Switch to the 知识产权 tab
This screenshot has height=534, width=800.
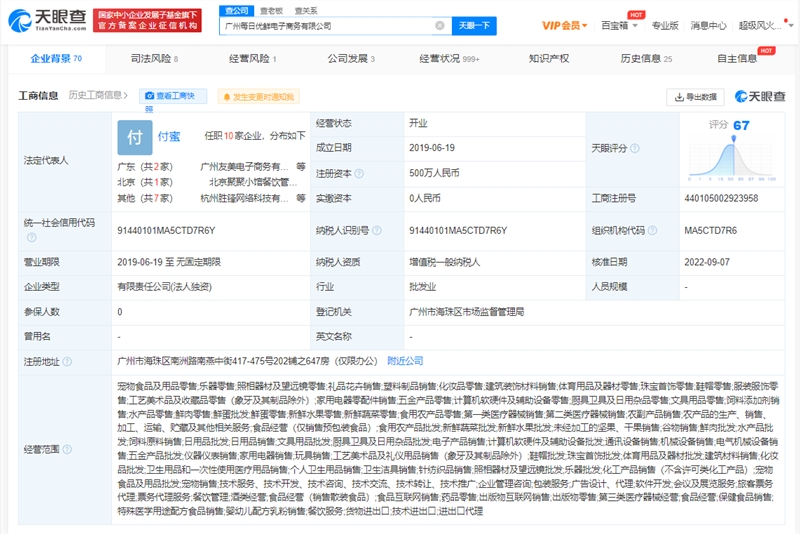(548, 59)
